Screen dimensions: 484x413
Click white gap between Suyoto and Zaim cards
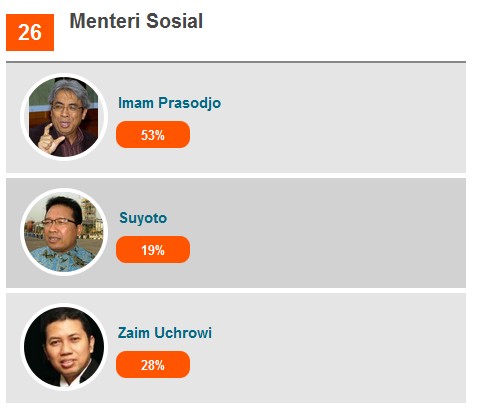tap(236, 291)
